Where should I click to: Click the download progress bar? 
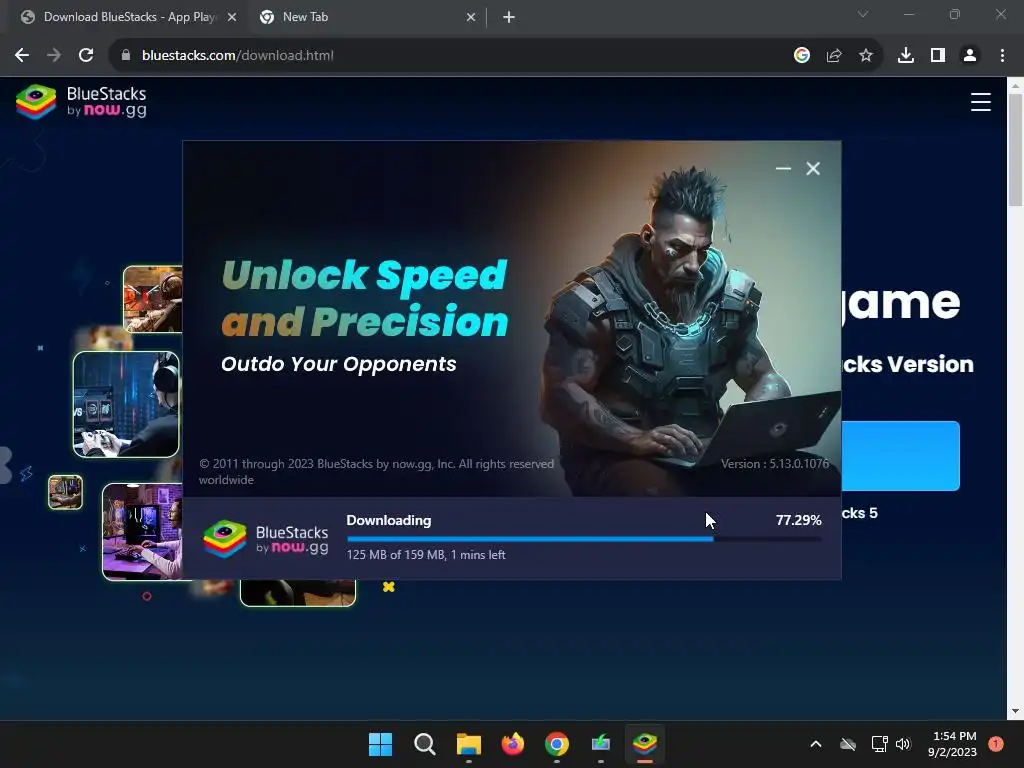(x=584, y=539)
